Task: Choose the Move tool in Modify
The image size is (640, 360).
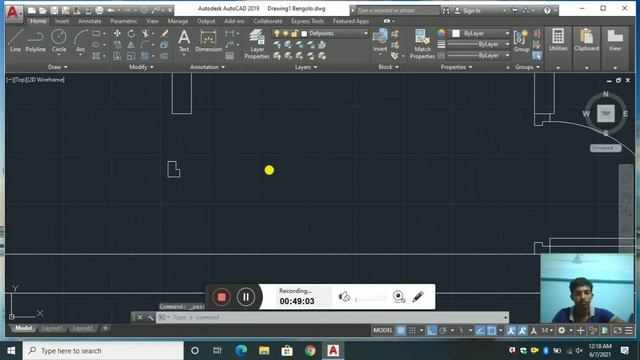Action: [117, 33]
